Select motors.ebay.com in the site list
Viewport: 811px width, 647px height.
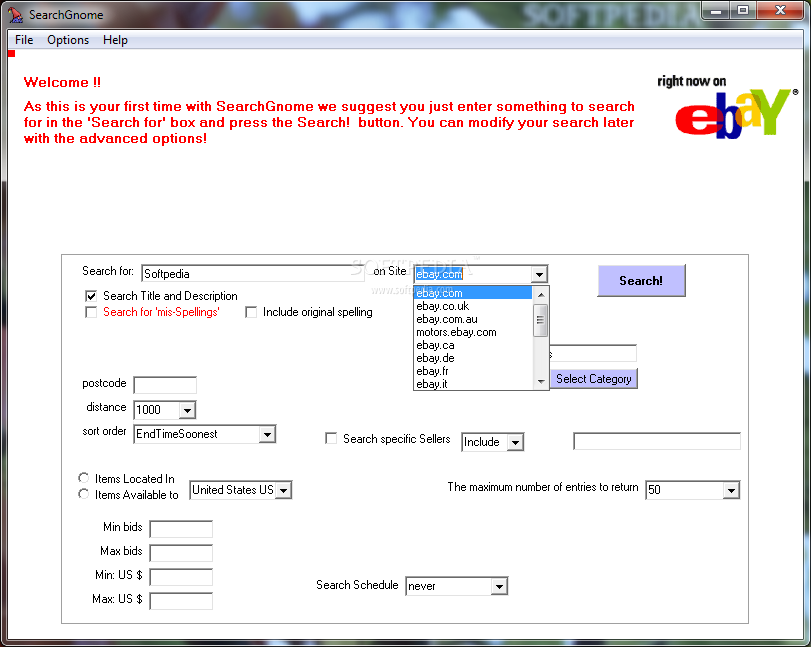click(473, 332)
